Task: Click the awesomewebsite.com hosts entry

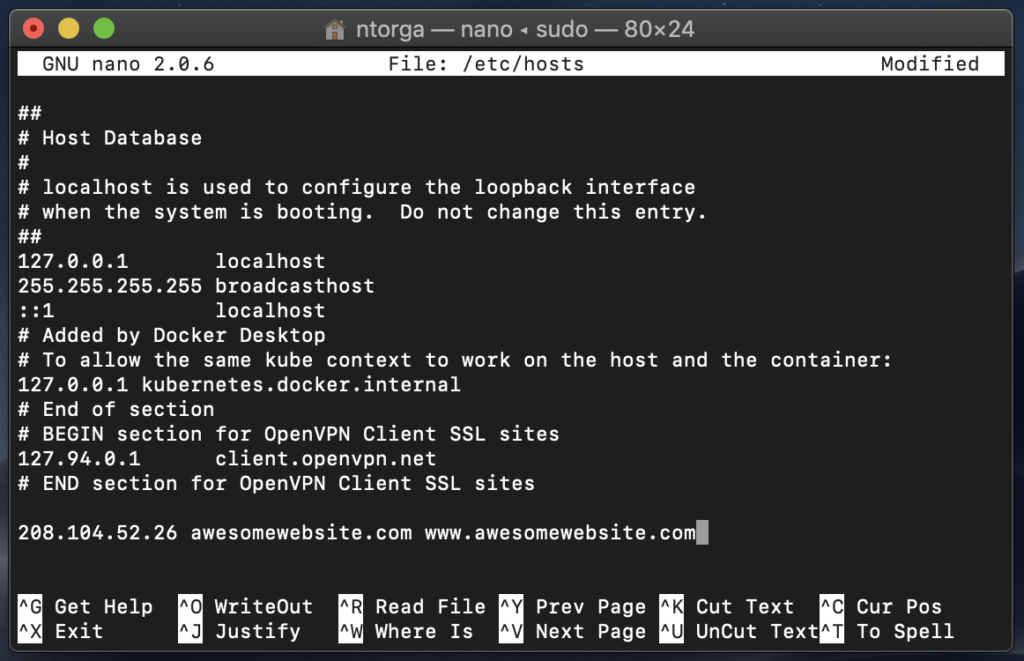Action: tap(300, 532)
